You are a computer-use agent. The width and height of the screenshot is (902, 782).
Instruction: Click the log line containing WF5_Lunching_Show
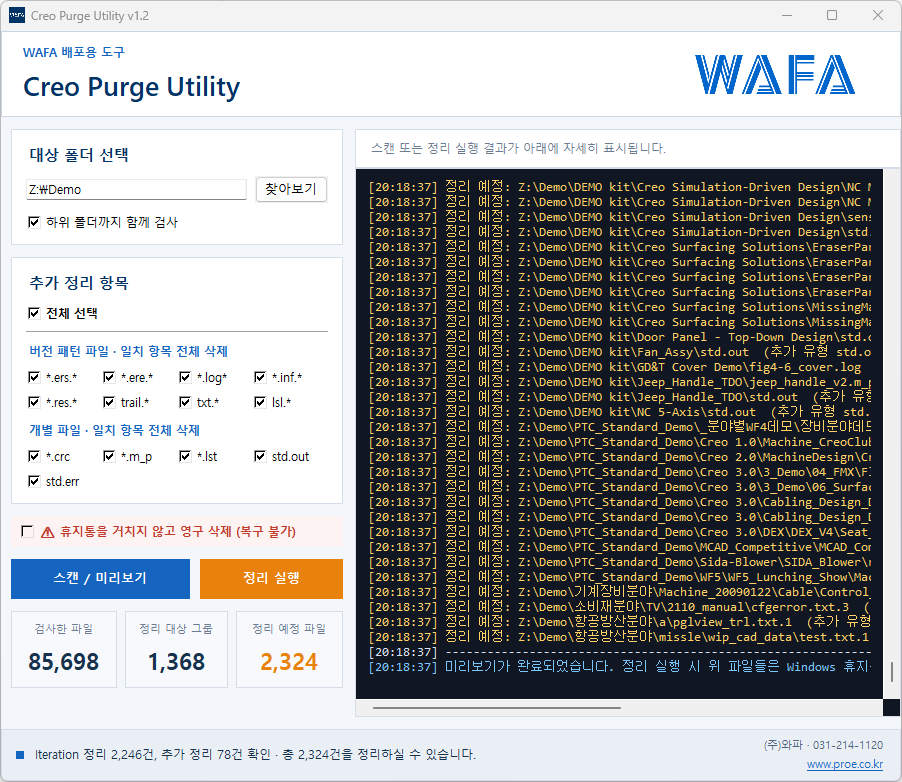pos(619,577)
